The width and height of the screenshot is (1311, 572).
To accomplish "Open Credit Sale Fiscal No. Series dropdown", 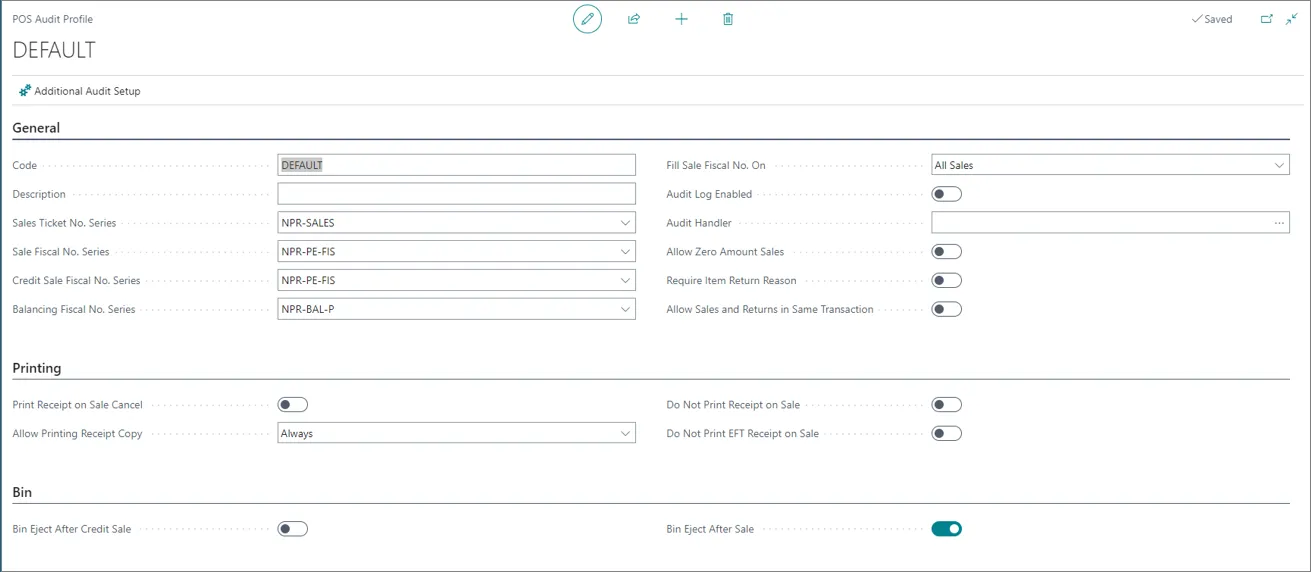I will [625, 281].
